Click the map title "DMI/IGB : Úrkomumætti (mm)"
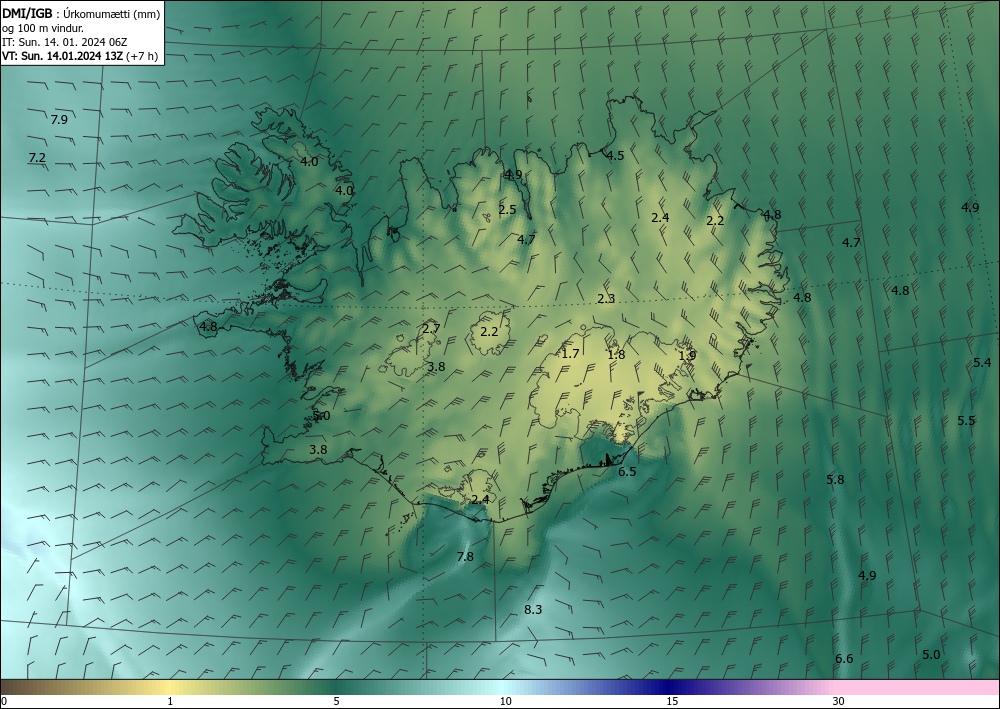 (x=82, y=13)
